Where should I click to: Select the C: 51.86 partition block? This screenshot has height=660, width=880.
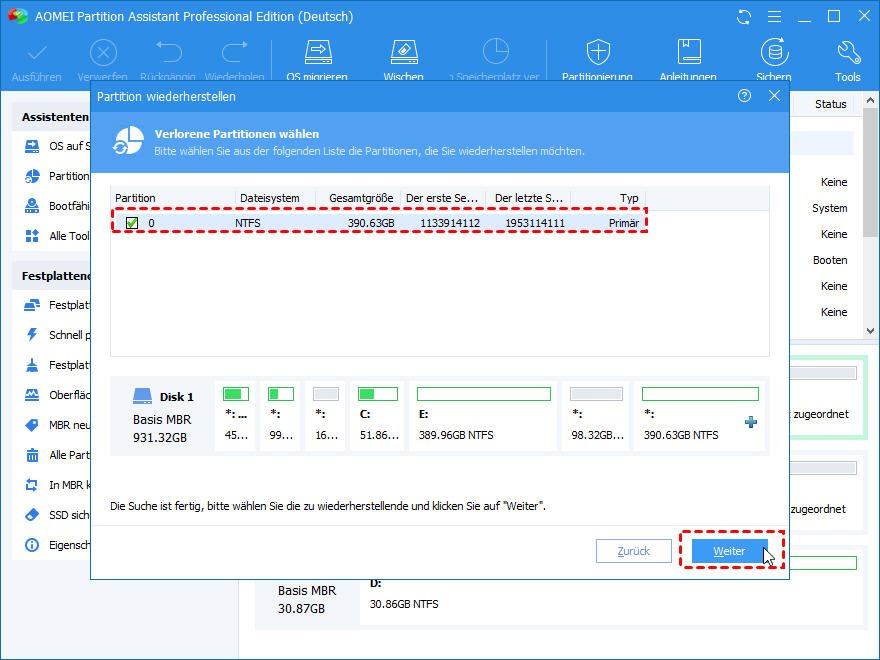(378, 415)
